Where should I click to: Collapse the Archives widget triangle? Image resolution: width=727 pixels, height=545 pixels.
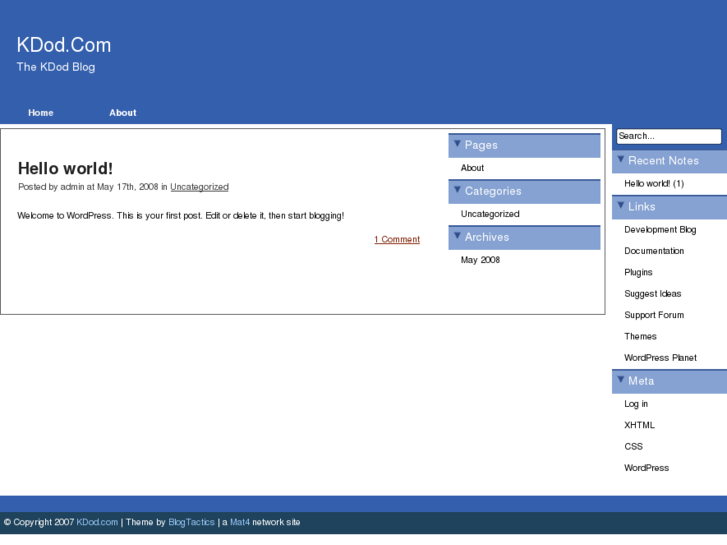[x=457, y=236]
